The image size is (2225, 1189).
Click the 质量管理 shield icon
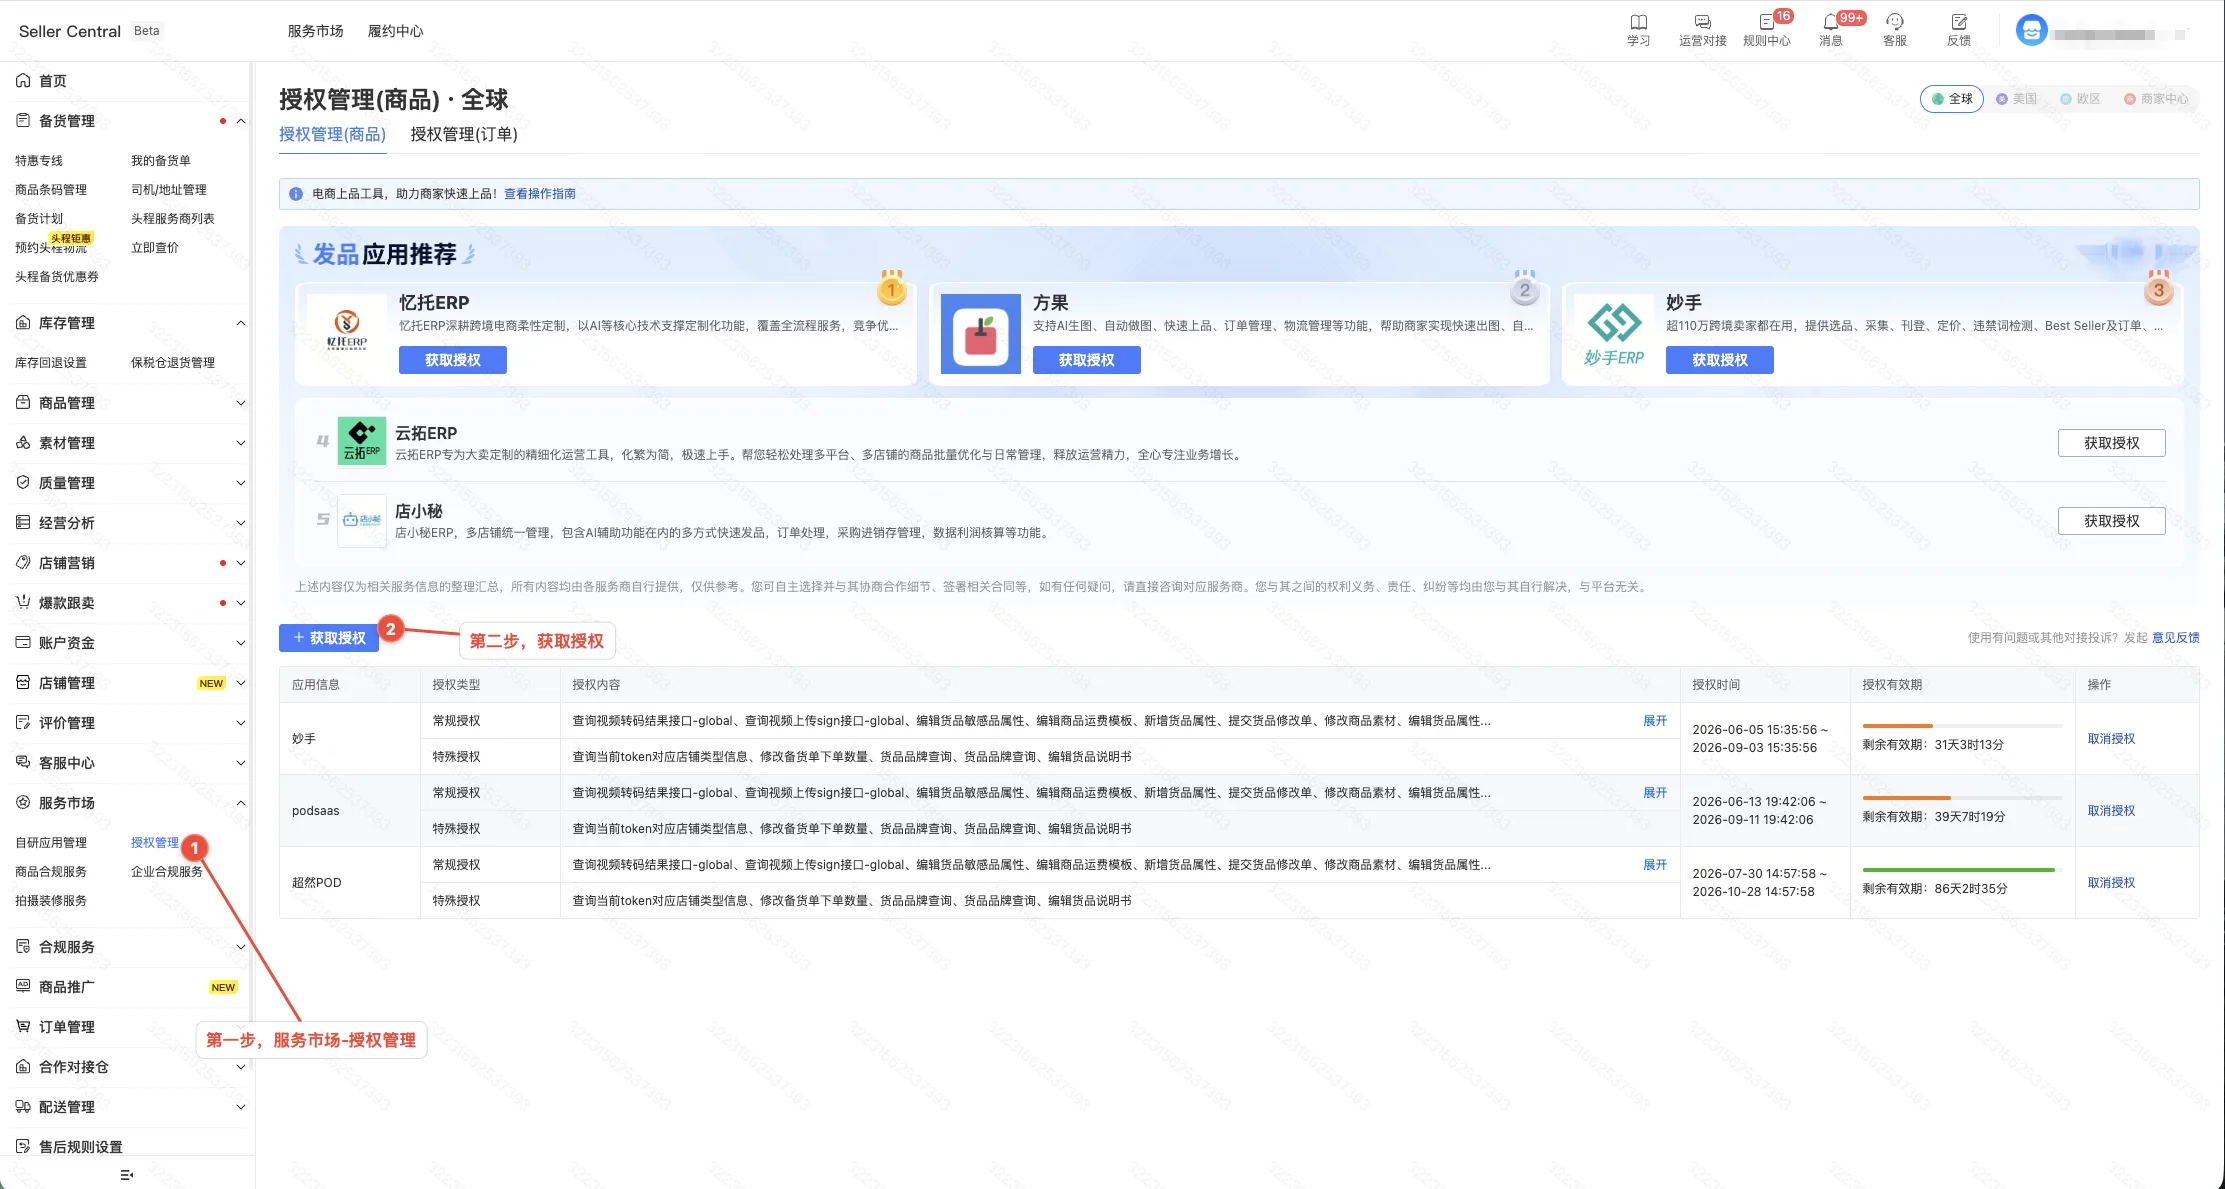(x=23, y=483)
